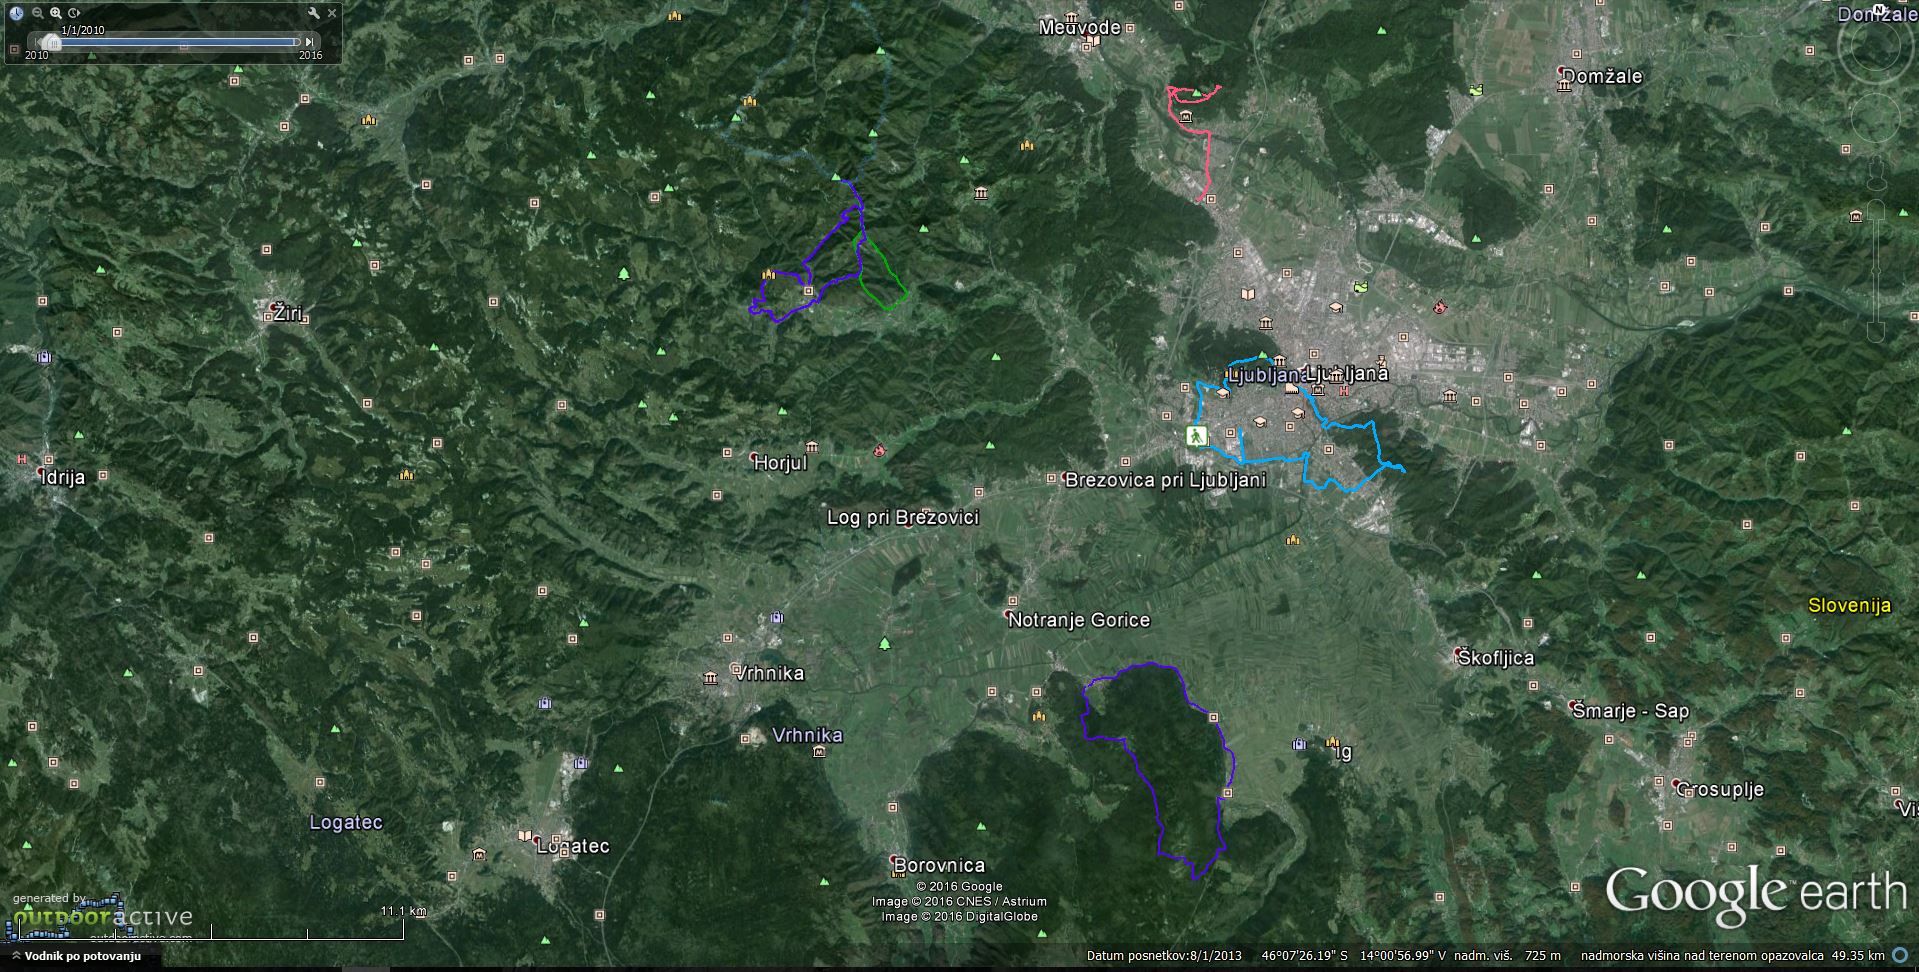Jump to the end of the timeline
Screen dimensions: 1919x972
(310, 42)
